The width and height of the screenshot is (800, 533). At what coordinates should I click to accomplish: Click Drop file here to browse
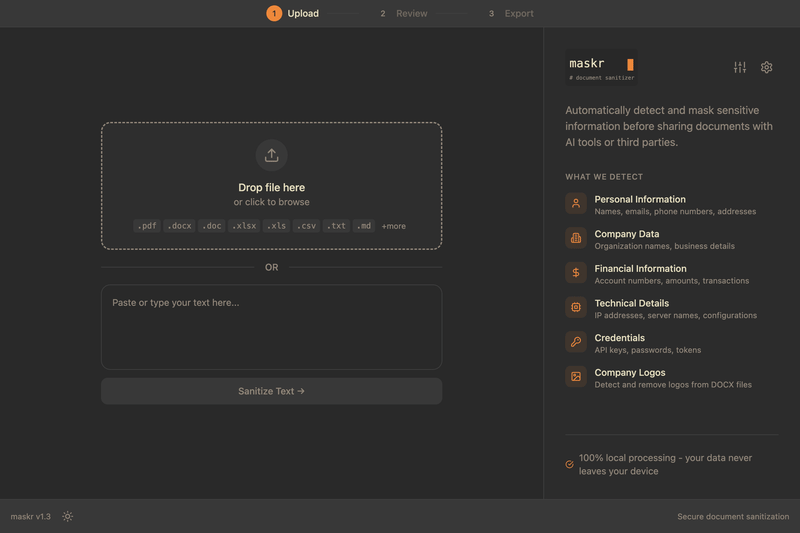pos(271,187)
